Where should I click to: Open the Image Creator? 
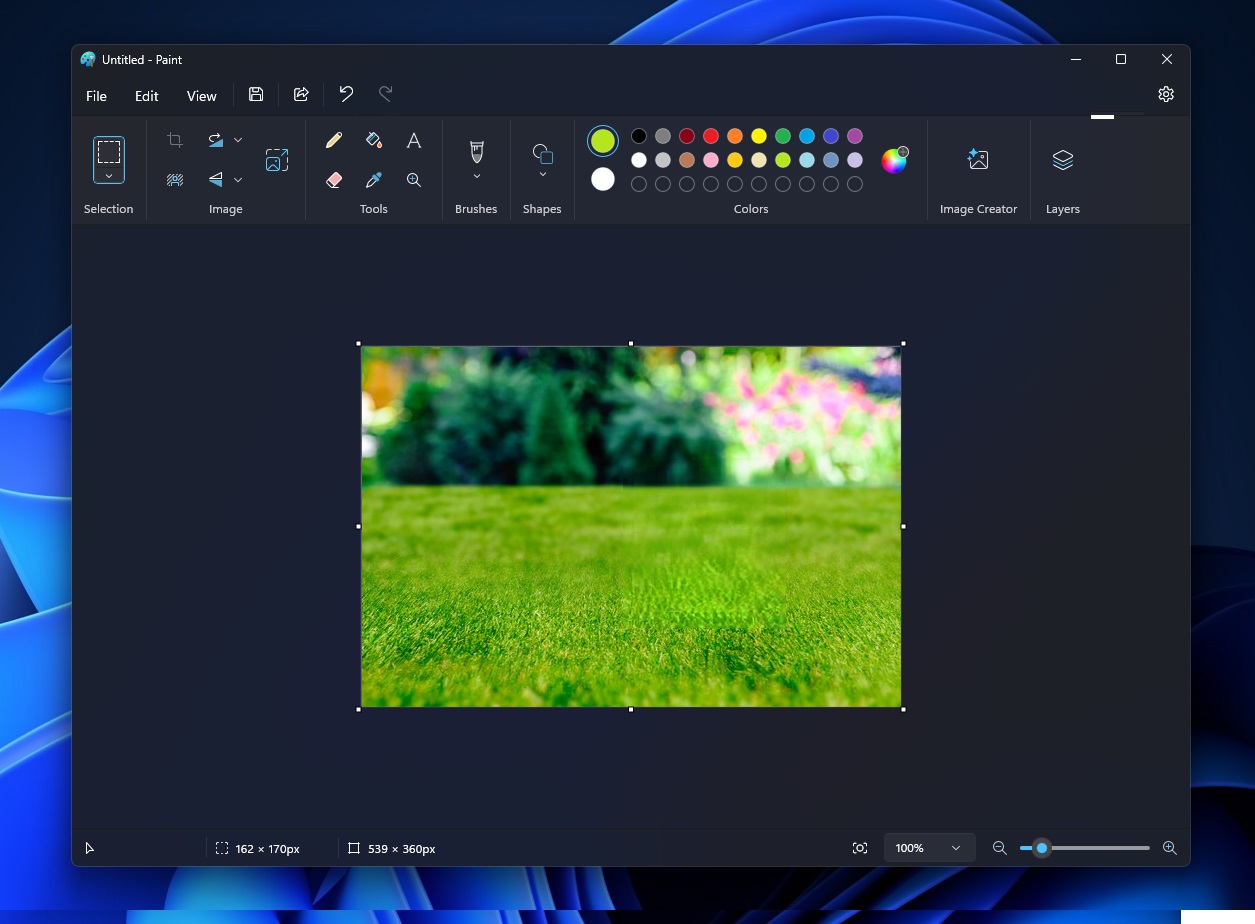click(977, 160)
